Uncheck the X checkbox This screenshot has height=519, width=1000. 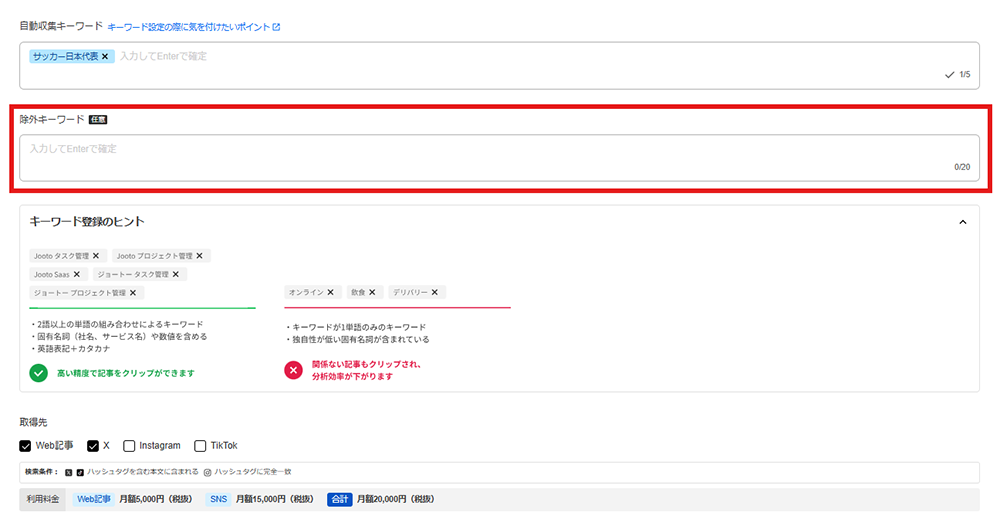[93, 446]
